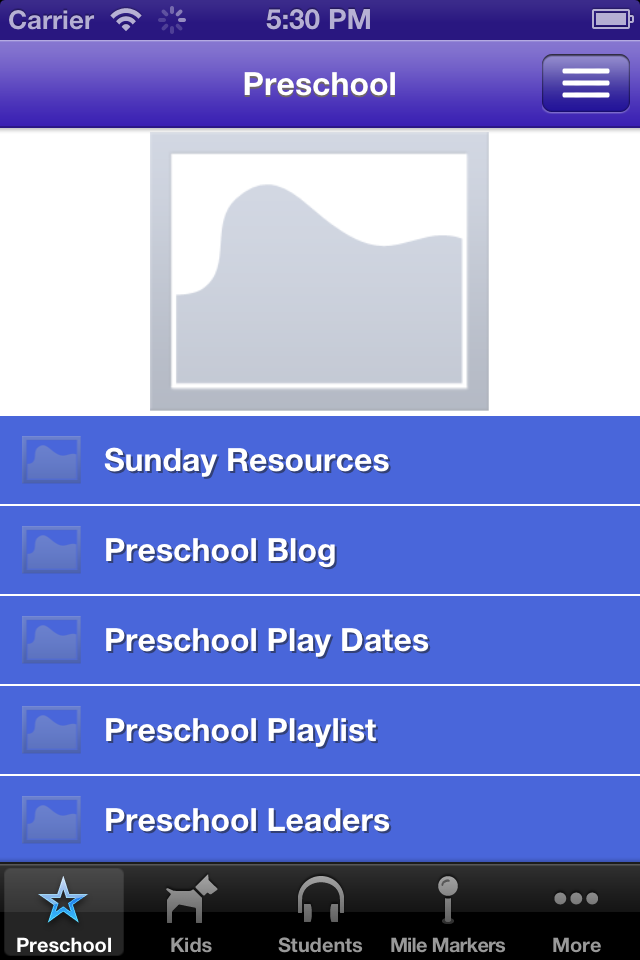
Task: Open the More three-dots icon
Action: tap(576, 899)
